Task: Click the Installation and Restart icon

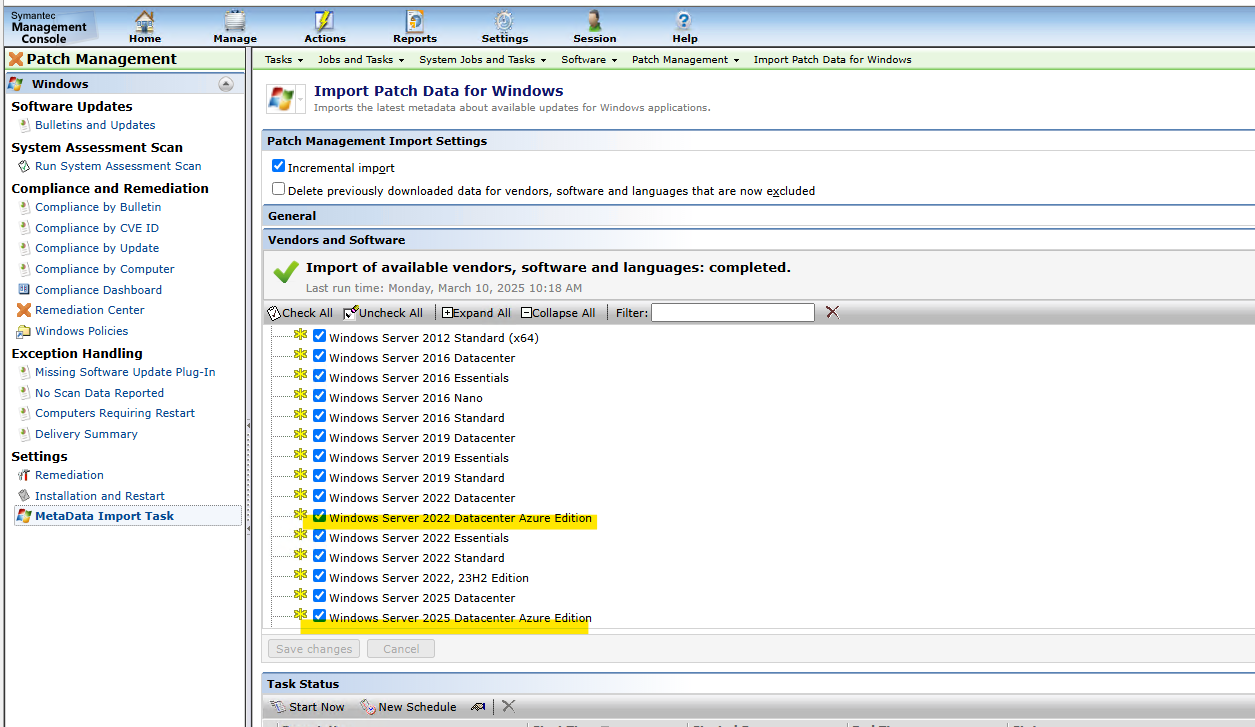Action: 24,496
